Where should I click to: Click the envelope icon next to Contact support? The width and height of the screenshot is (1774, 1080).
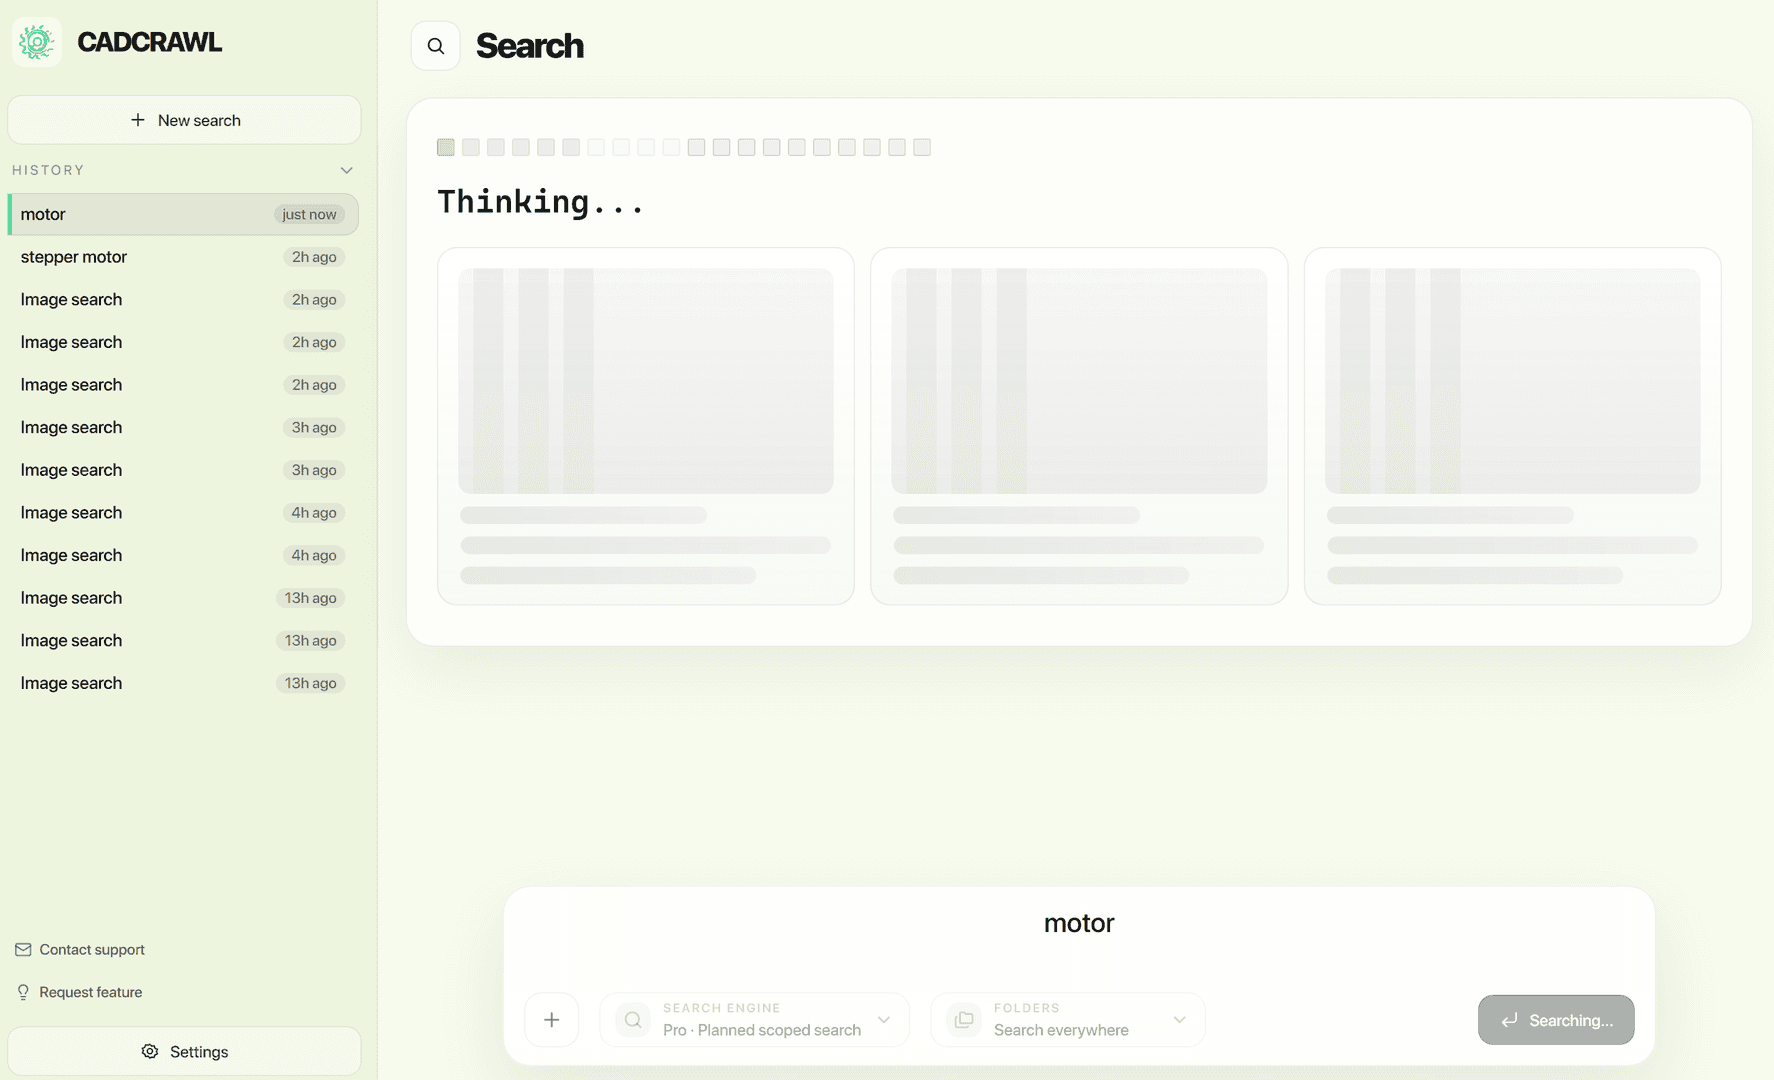[x=23, y=950]
